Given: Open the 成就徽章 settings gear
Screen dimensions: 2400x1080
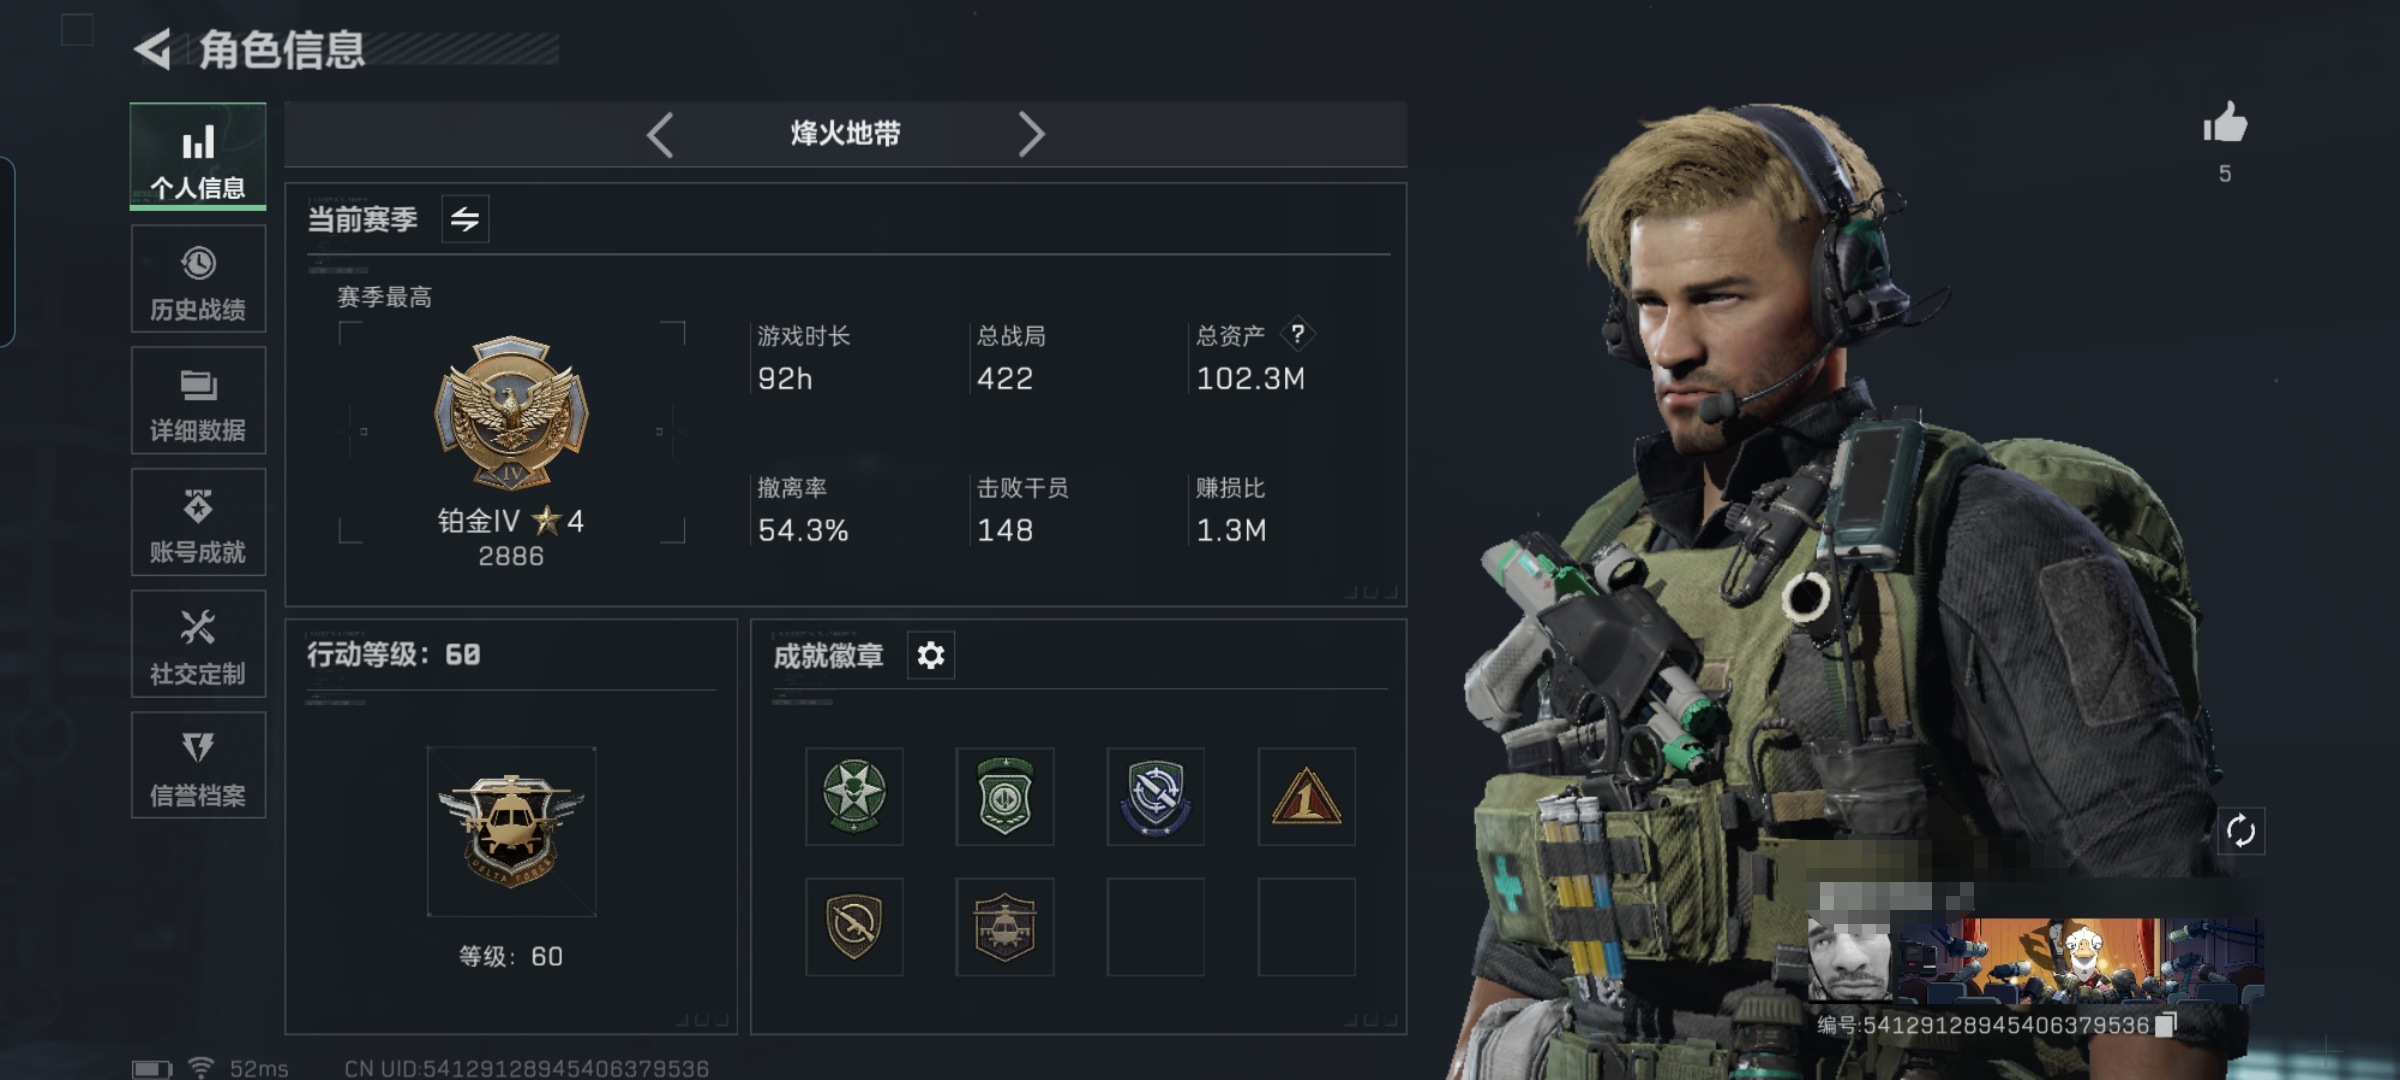Looking at the screenshot, I should coord(930,655).
